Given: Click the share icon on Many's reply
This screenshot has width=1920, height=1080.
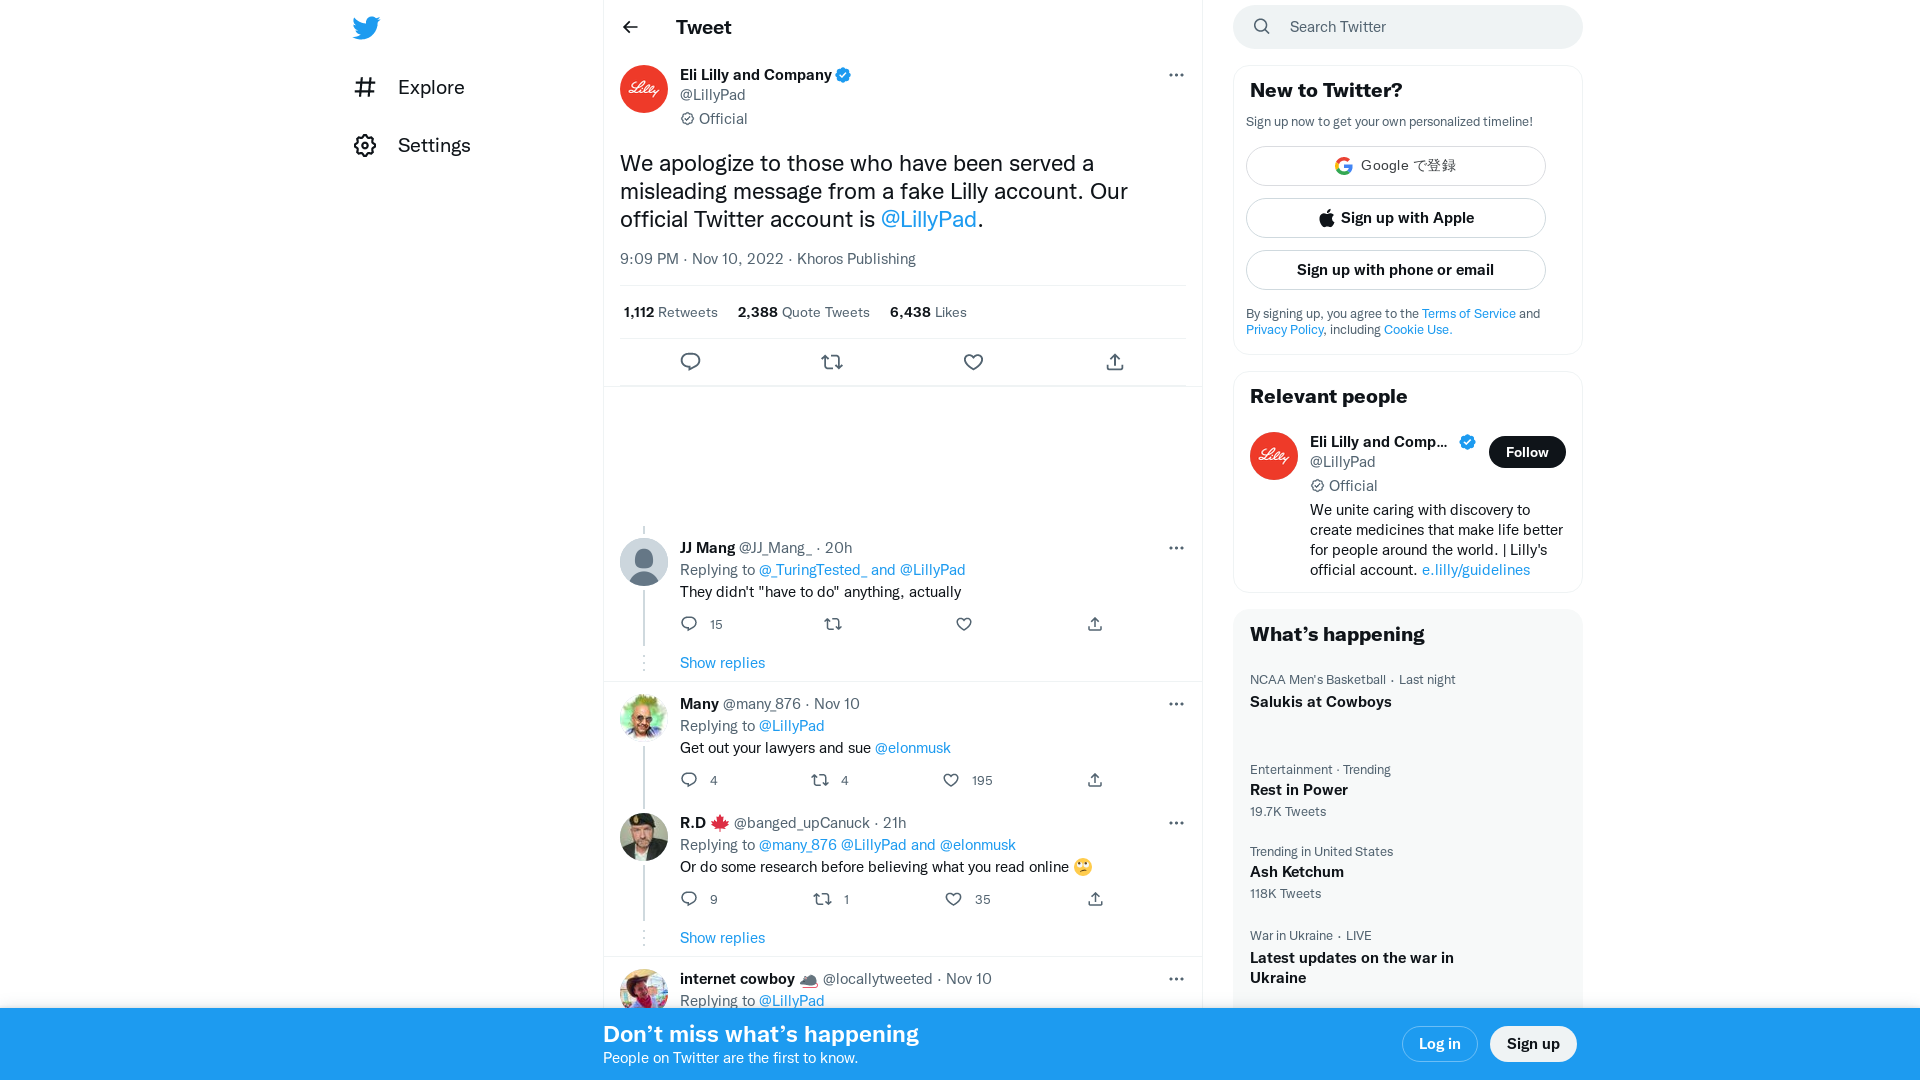Looking at the screenshot, I should 1094,780.
